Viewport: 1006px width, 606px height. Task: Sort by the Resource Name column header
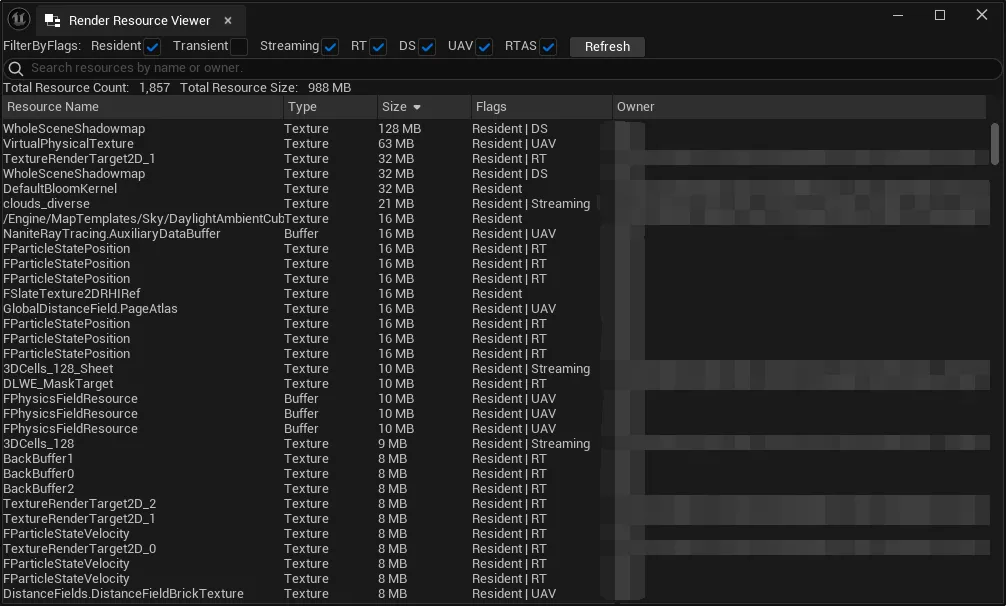[142, 107]
